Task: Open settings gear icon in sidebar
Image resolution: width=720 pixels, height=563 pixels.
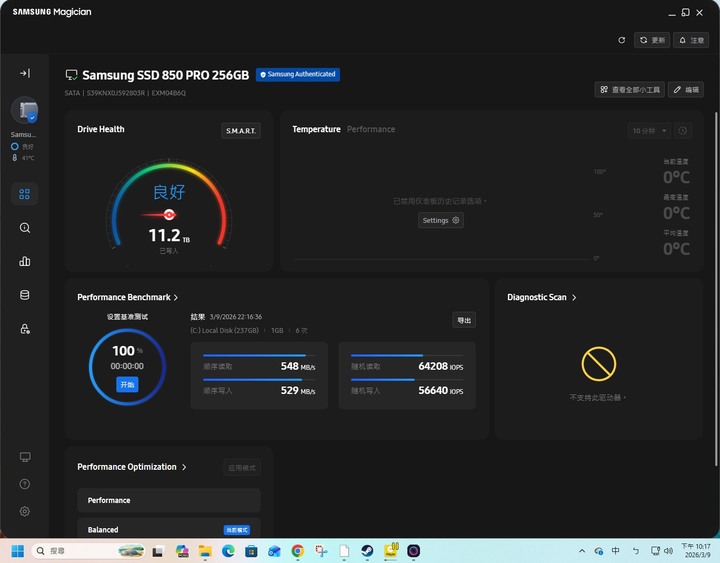Action: [25, 511]
